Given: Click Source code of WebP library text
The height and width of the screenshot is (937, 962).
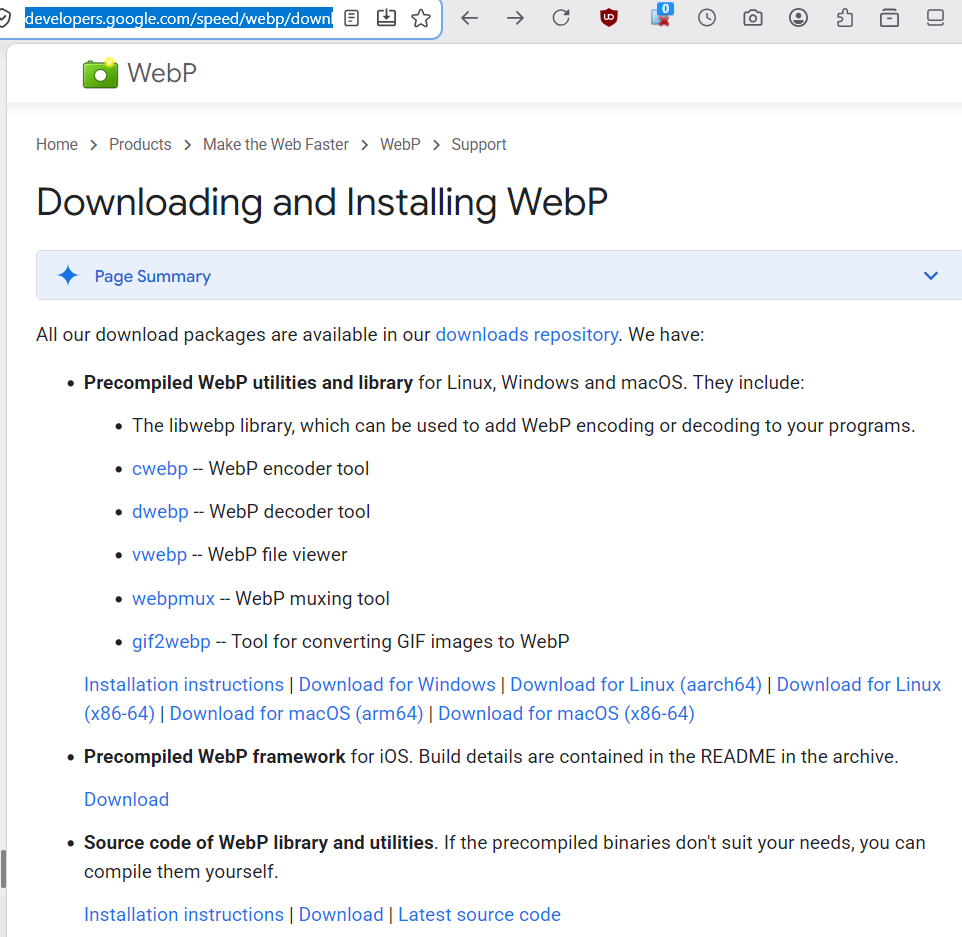Looking at the screenshot, I should click(x=259, y=843).
